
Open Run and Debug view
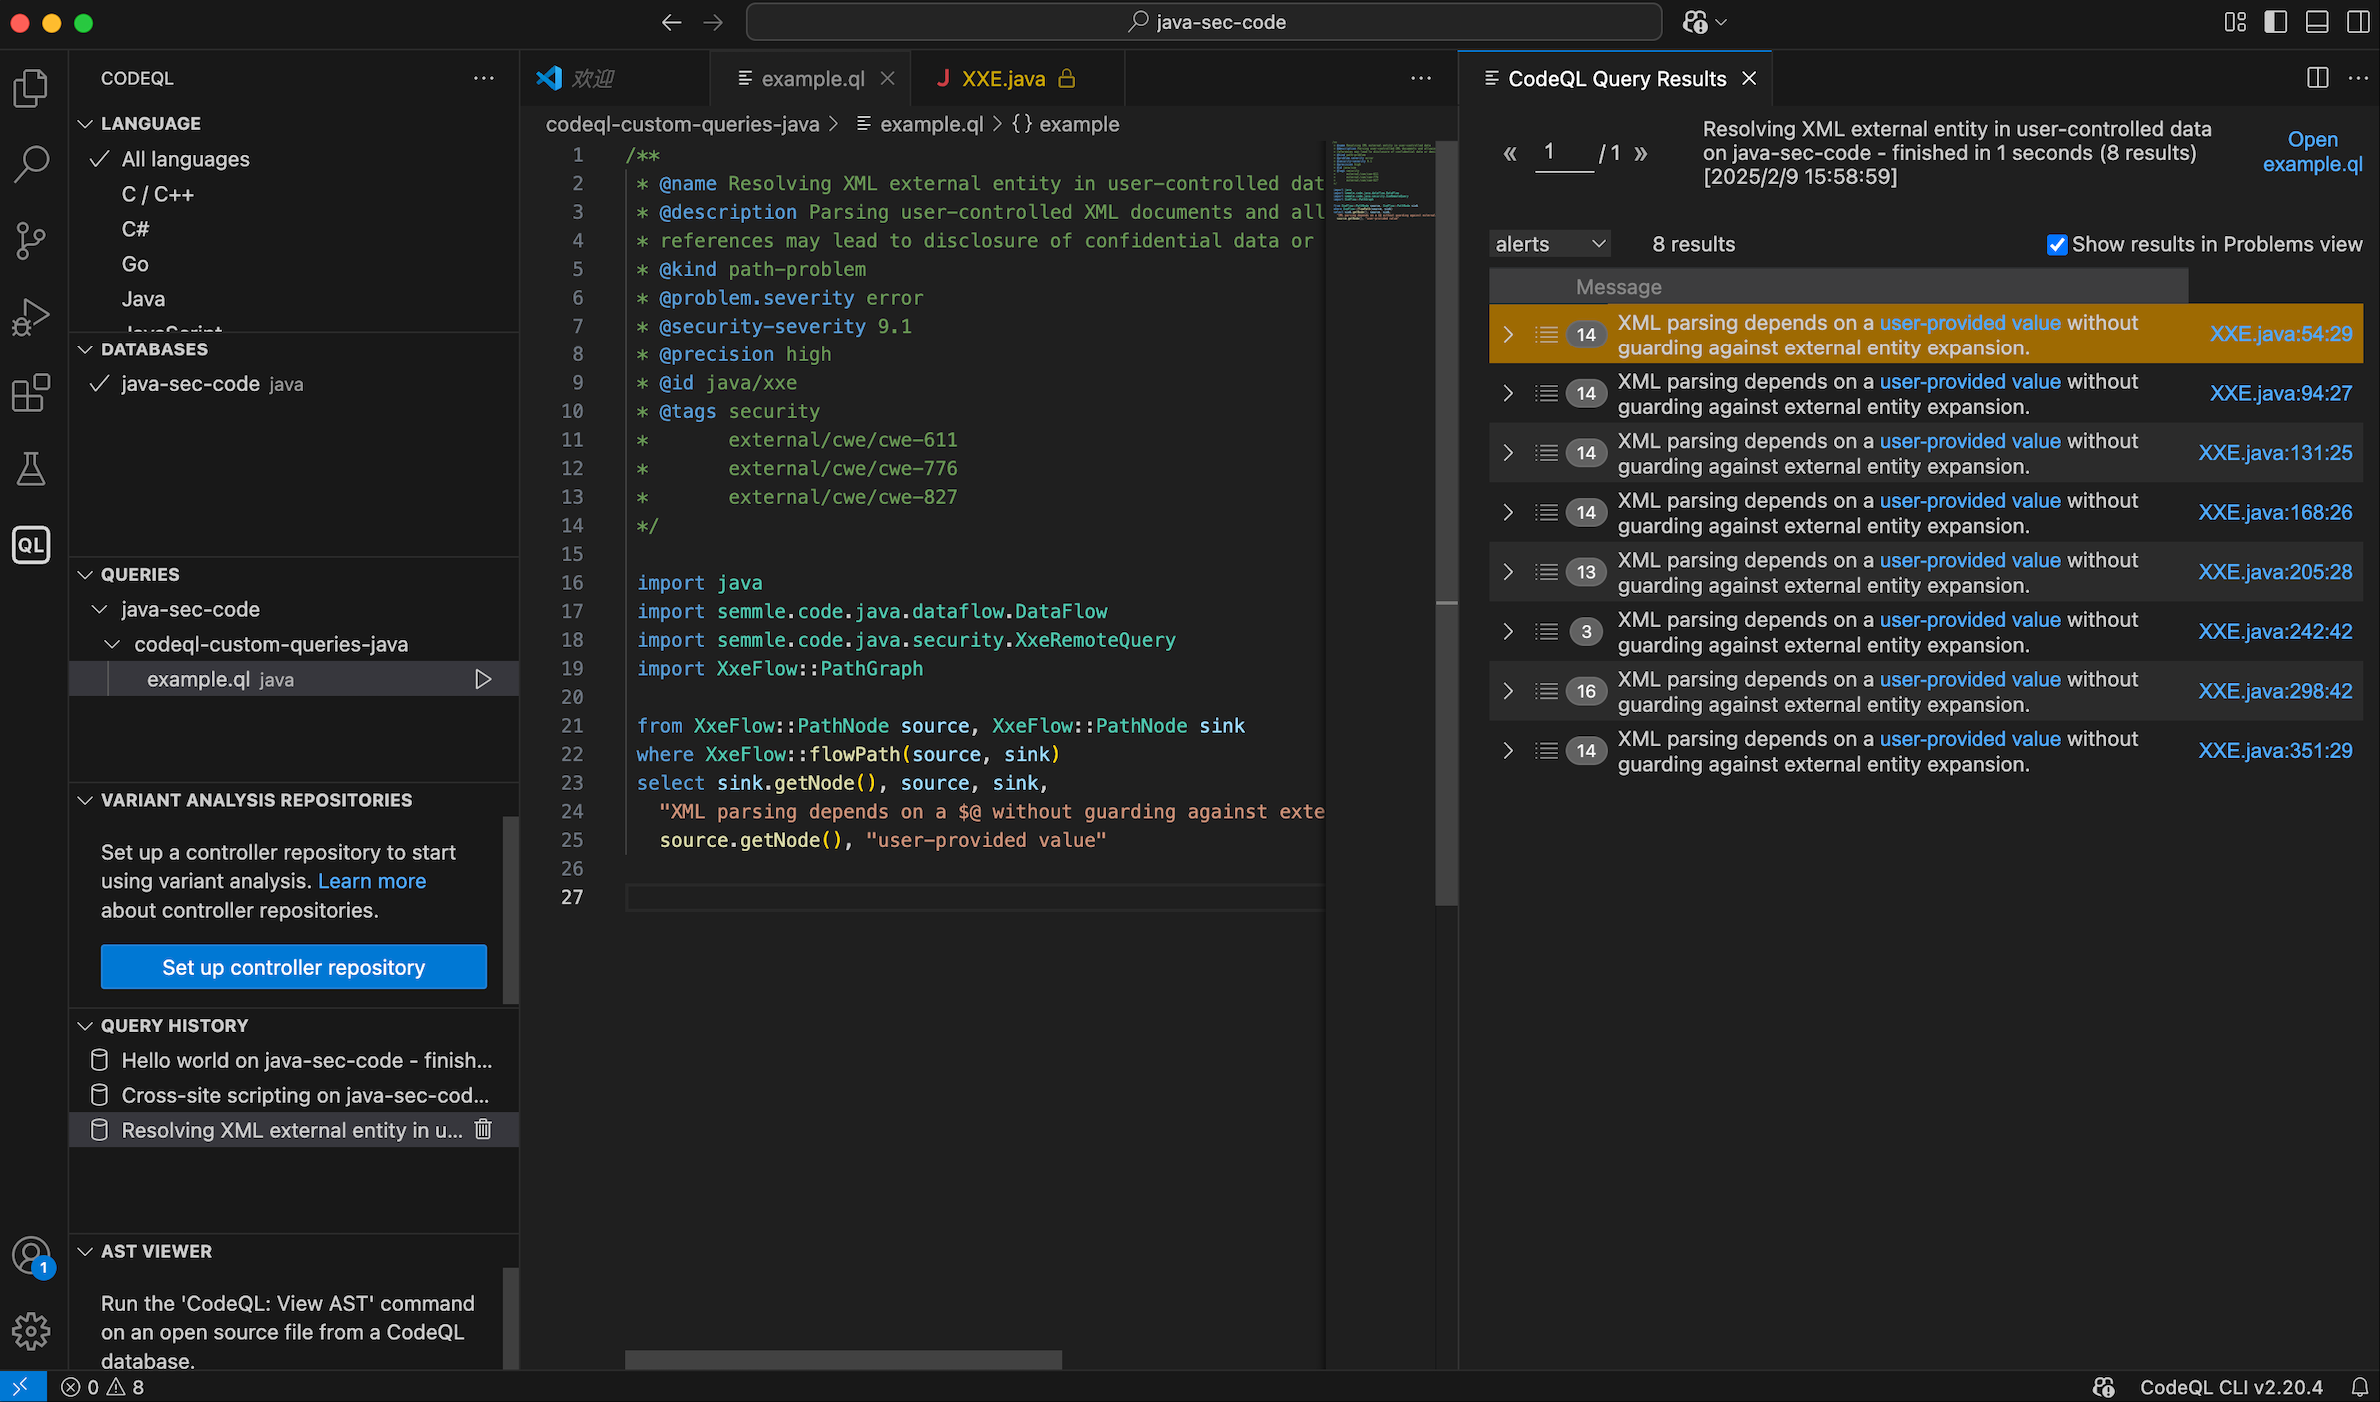point(31,317)
